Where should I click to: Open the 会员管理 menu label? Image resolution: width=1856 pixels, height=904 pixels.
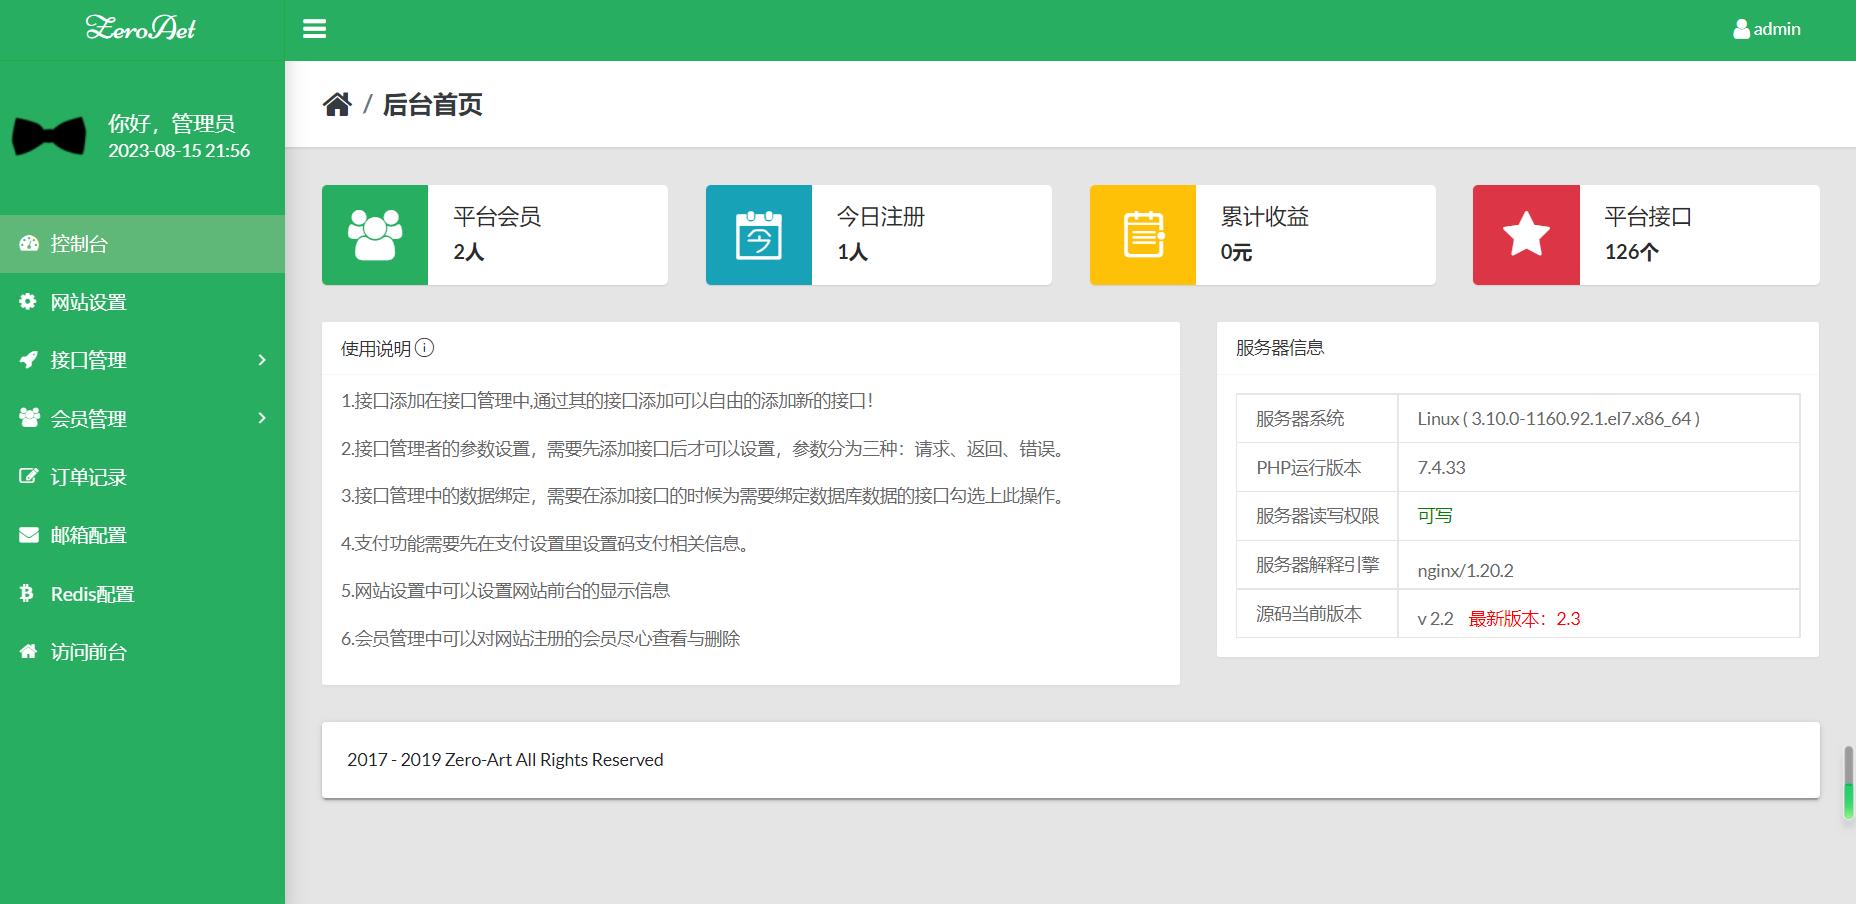(89, 418)
